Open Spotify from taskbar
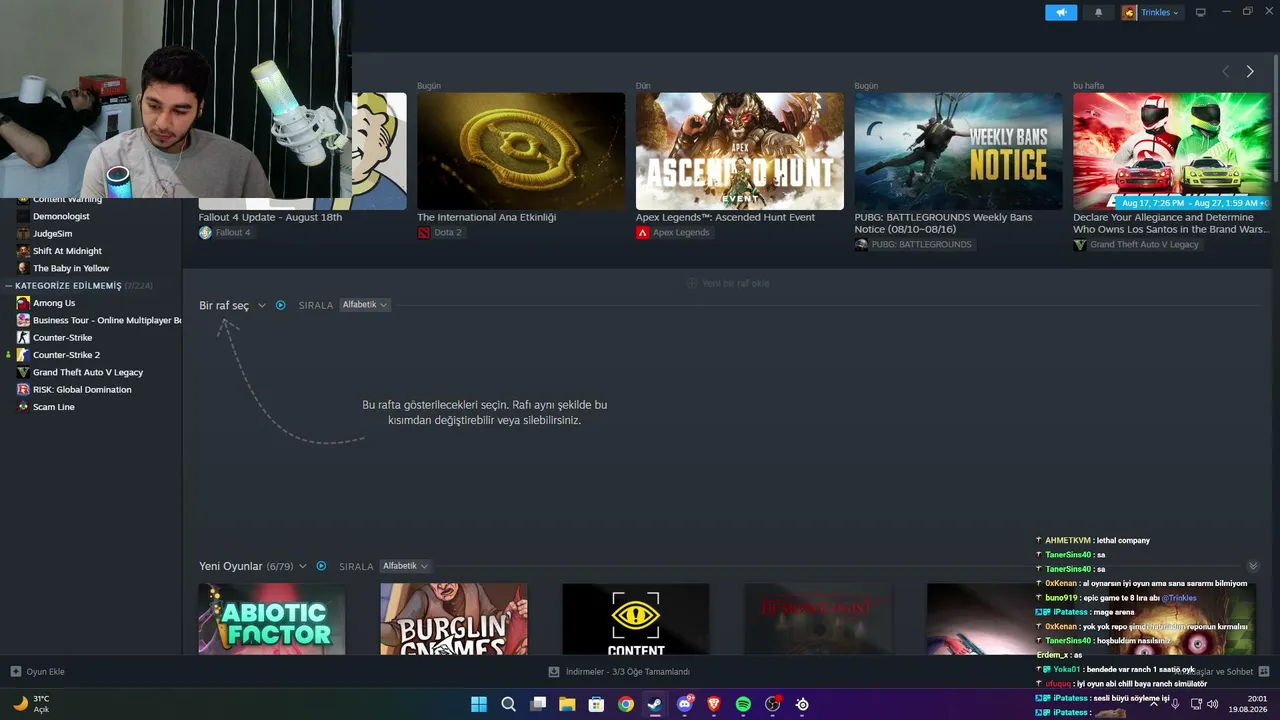The image size is (1280, 720). pos(743,704)
